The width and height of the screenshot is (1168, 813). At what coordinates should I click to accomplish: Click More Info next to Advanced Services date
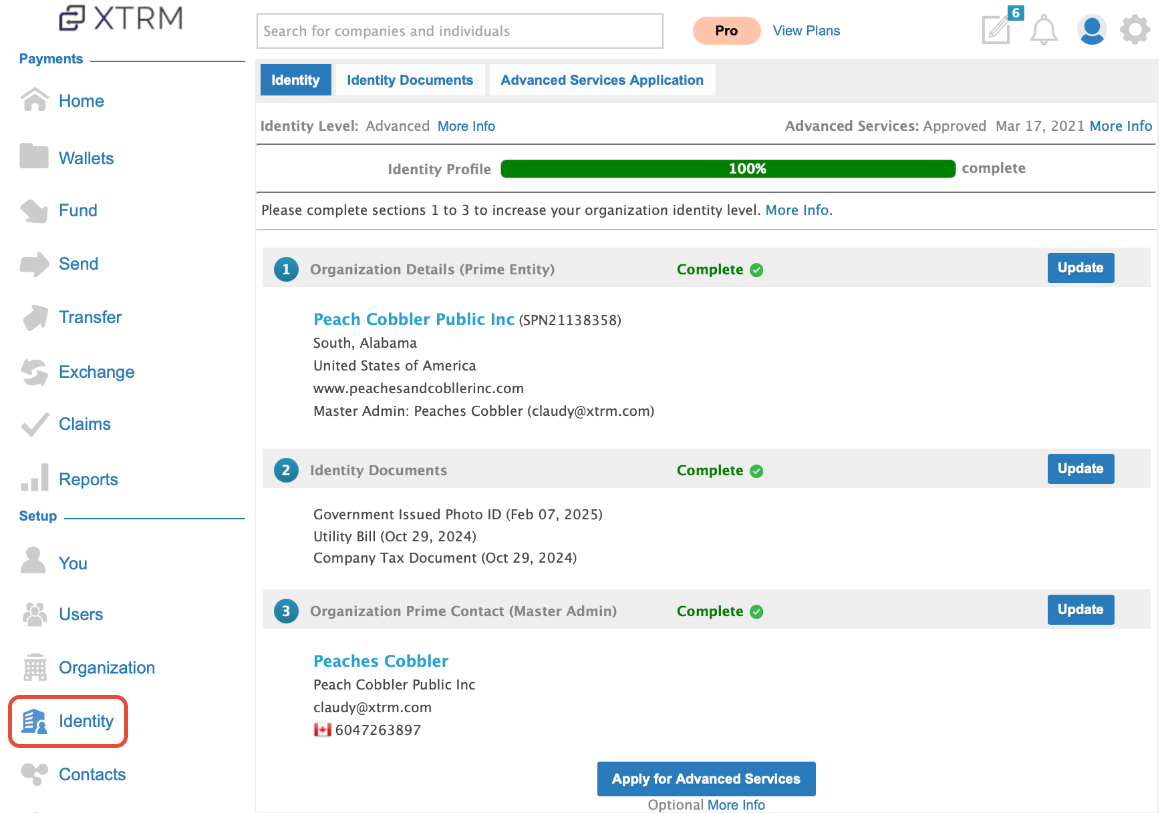[1120, 126]
